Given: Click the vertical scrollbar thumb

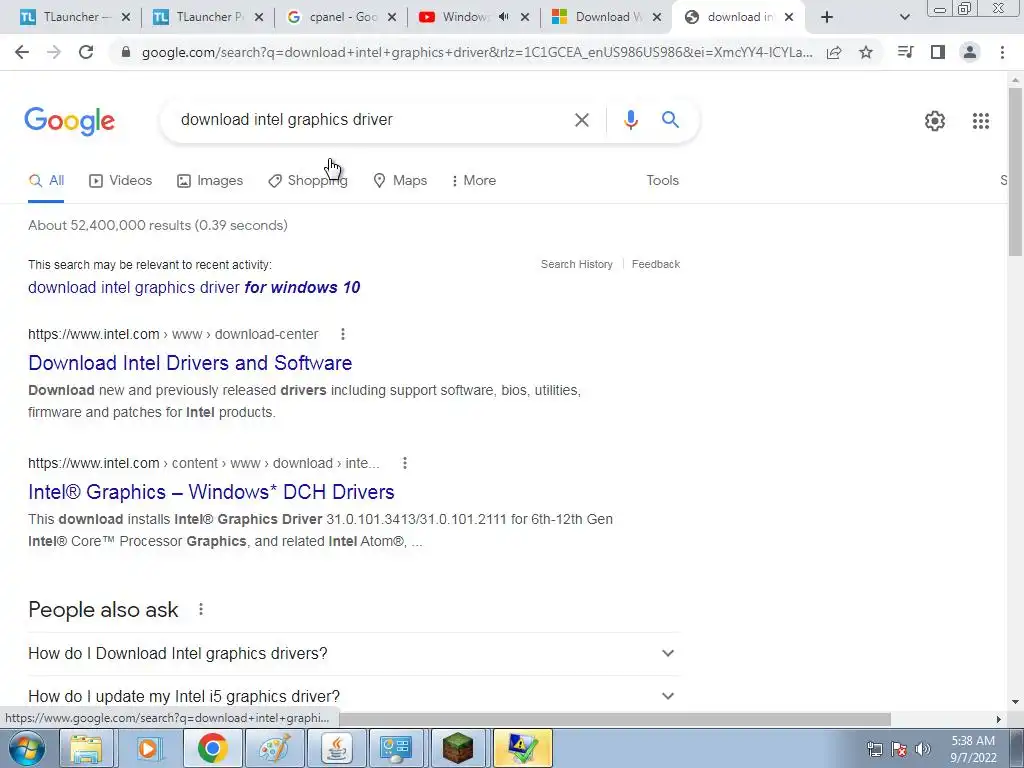Looking at the screenshot, I should pos(1015,171).
